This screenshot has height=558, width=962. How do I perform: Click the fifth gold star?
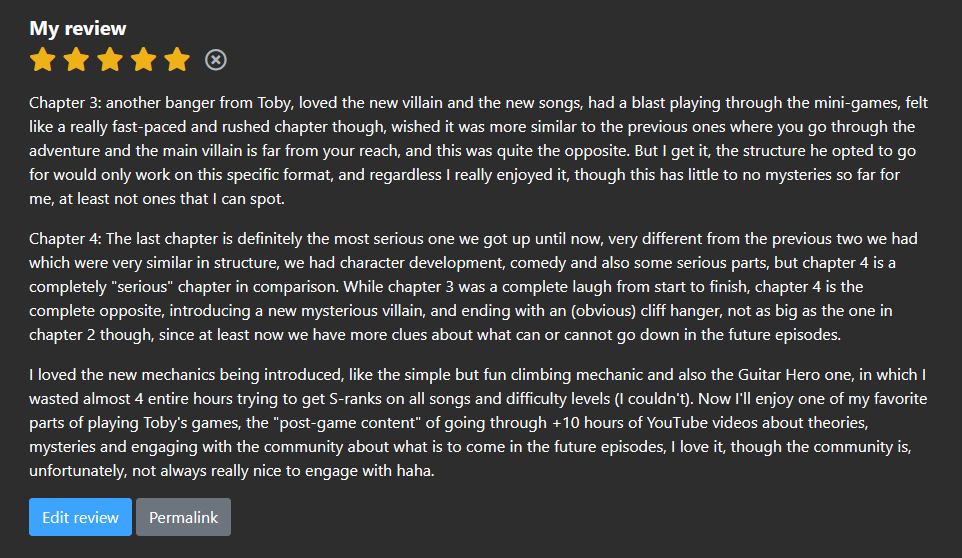pos(177,59)
